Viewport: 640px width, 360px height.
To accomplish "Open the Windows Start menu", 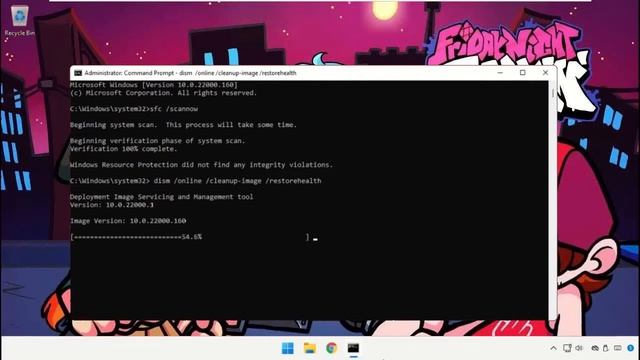I will [288, 348].
